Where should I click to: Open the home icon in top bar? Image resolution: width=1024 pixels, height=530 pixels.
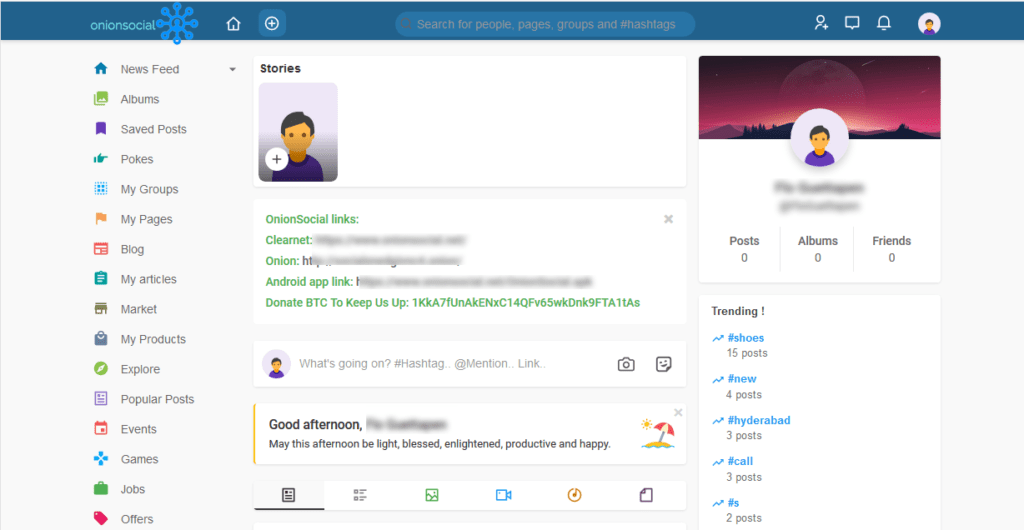pyautogui.click(x=233, y=24)
